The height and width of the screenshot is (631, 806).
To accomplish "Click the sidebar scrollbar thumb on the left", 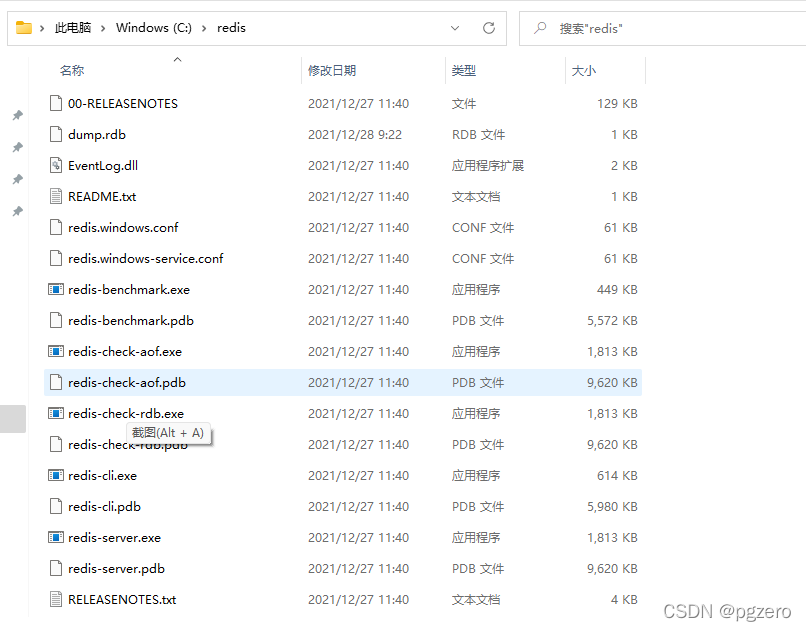I will pyautogui.click(x=13, y=418).
